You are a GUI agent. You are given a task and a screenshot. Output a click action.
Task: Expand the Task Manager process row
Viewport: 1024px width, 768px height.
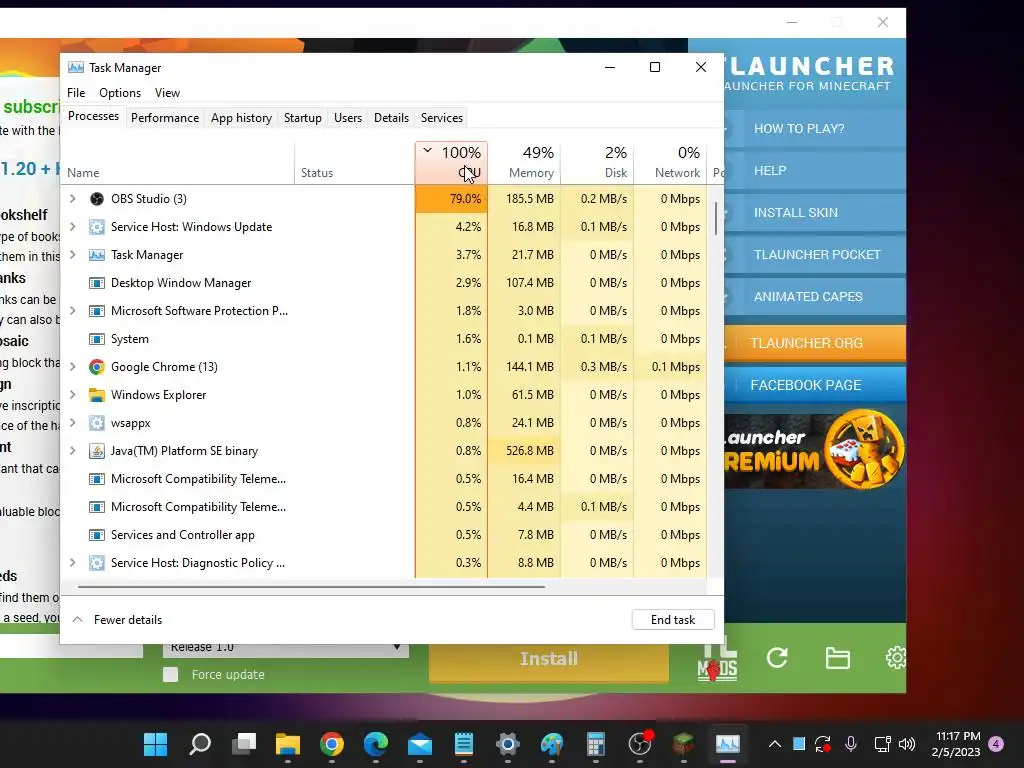72,255
